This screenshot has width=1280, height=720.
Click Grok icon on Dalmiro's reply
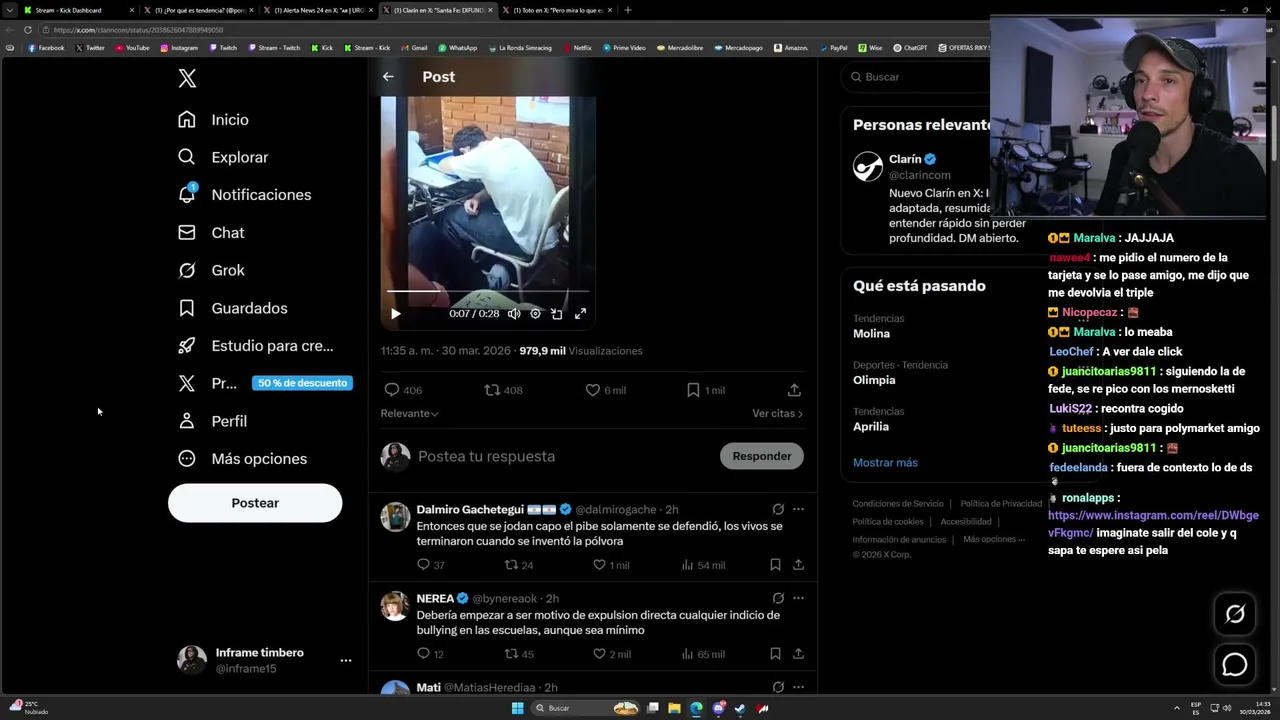[x=778, y=509]
